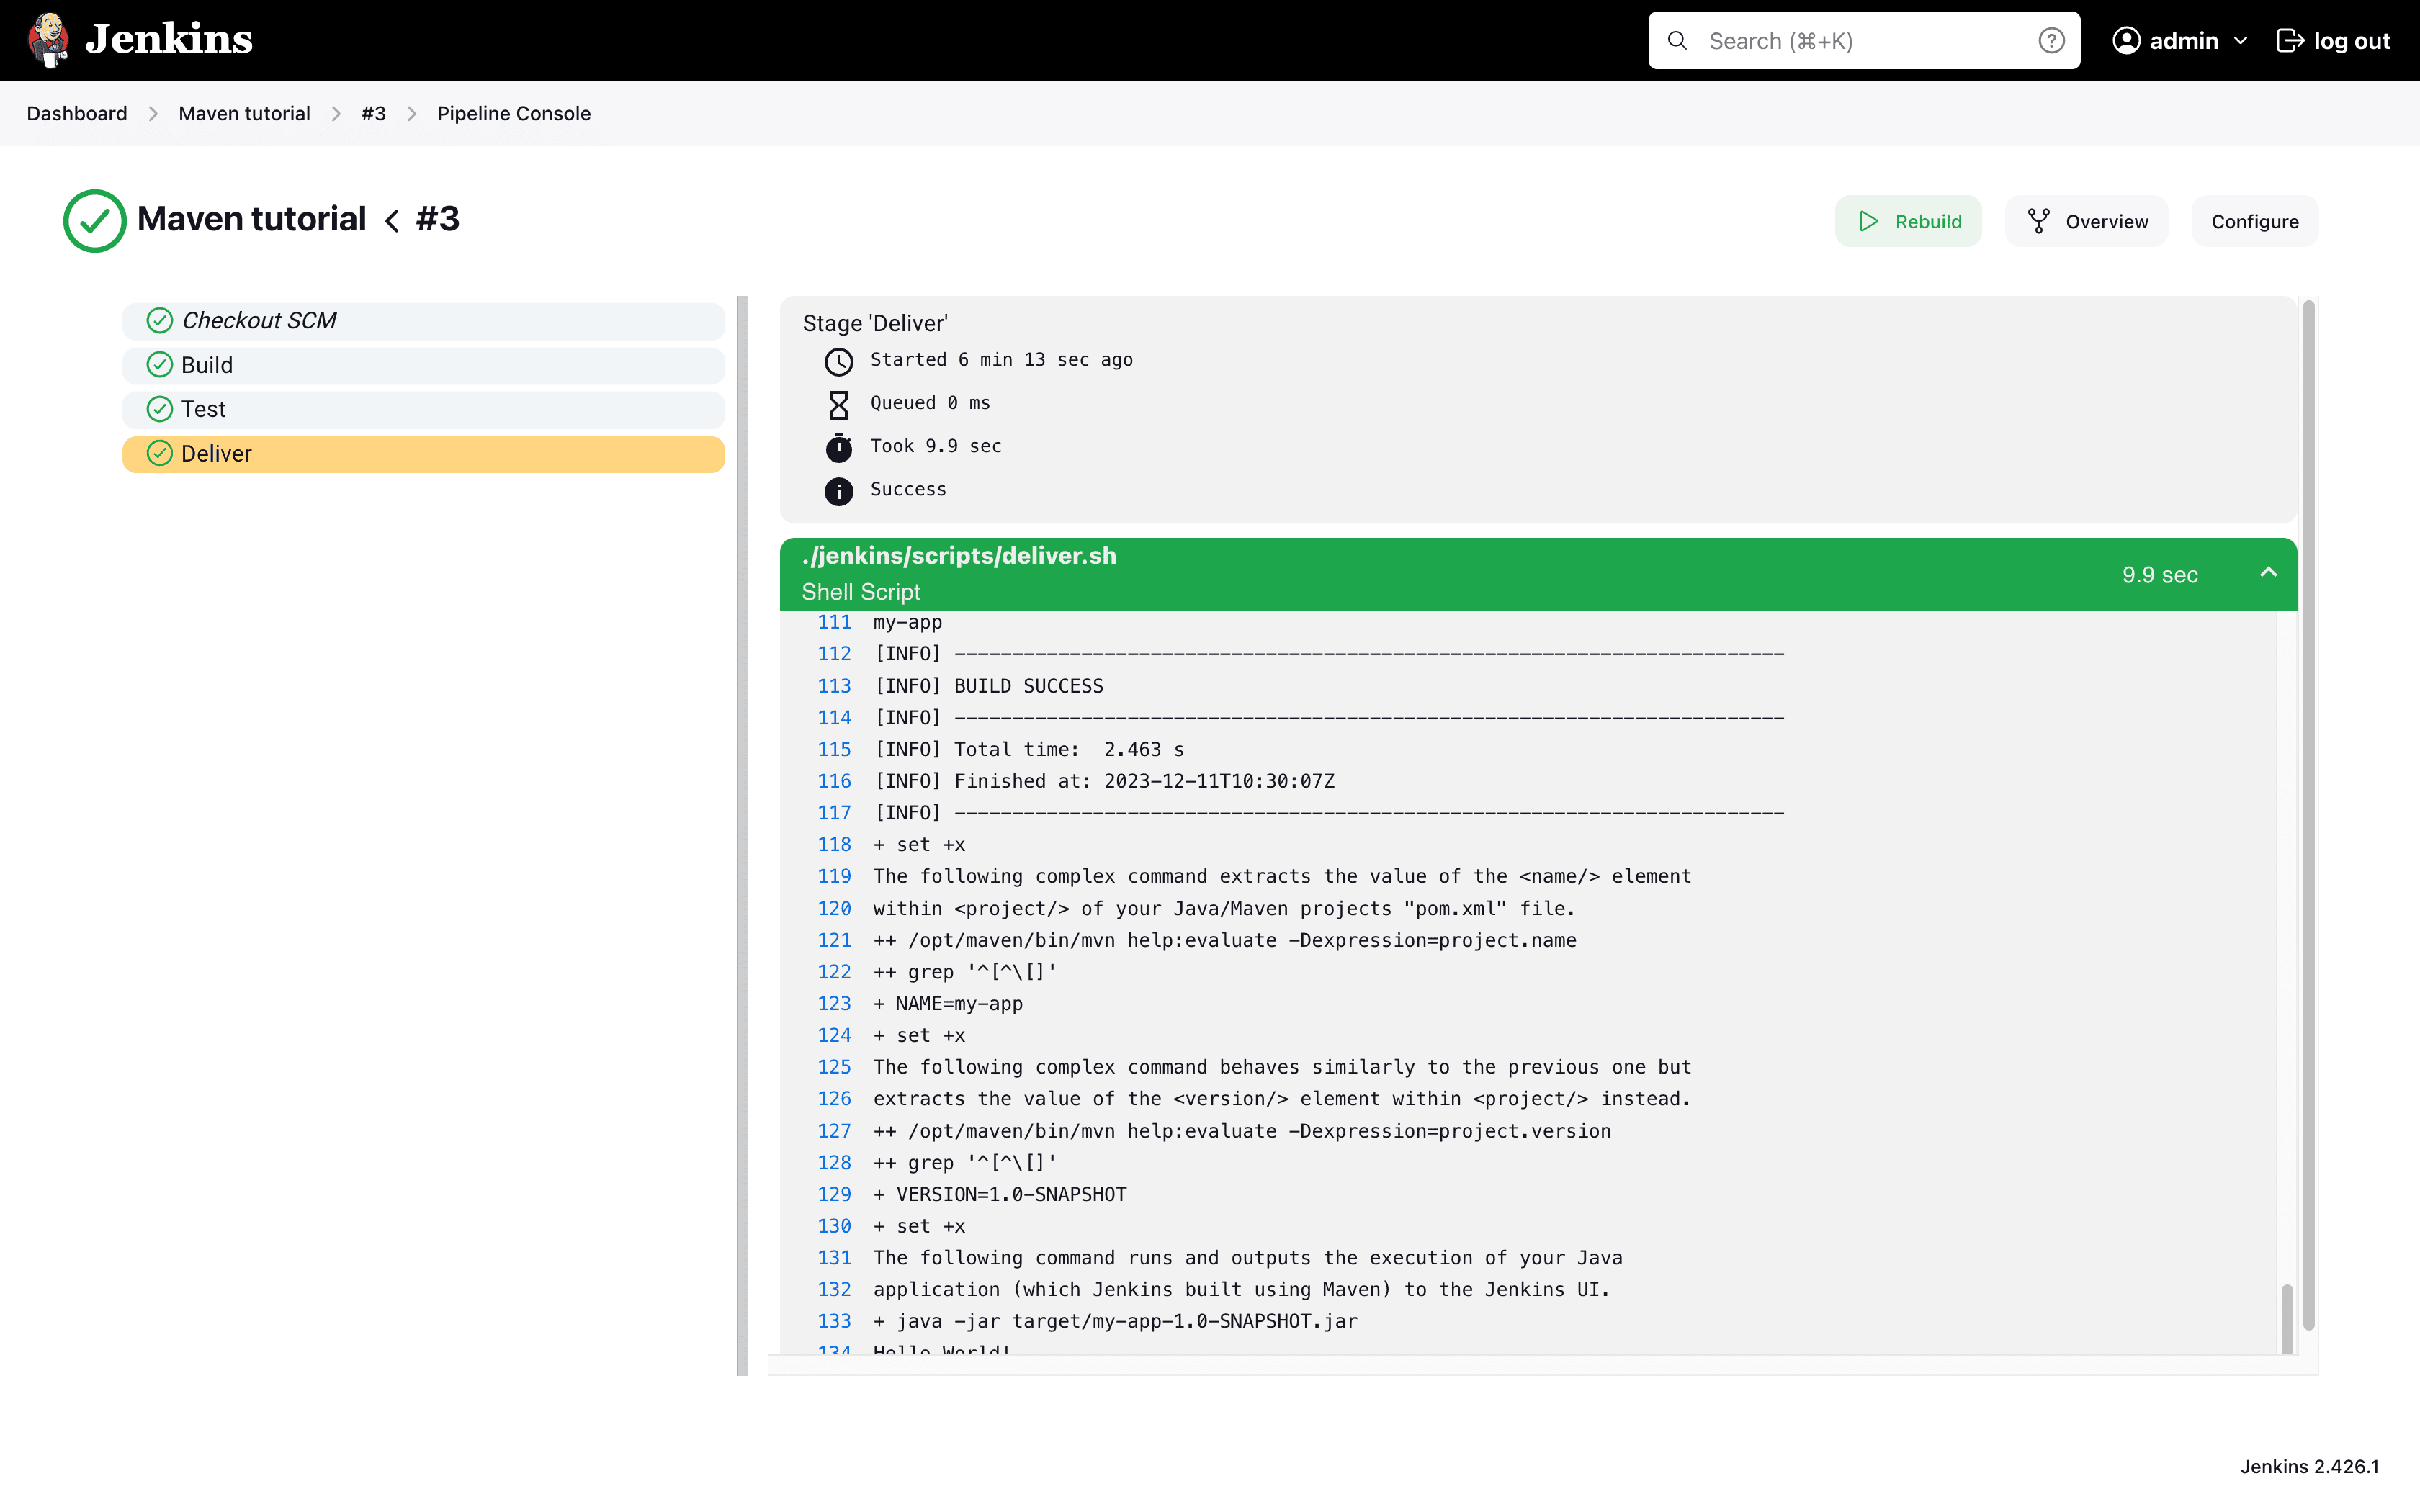Click the Rebuild button
The width and height of the screenshot is (2420, 1512).
[x=1908, y=221]
